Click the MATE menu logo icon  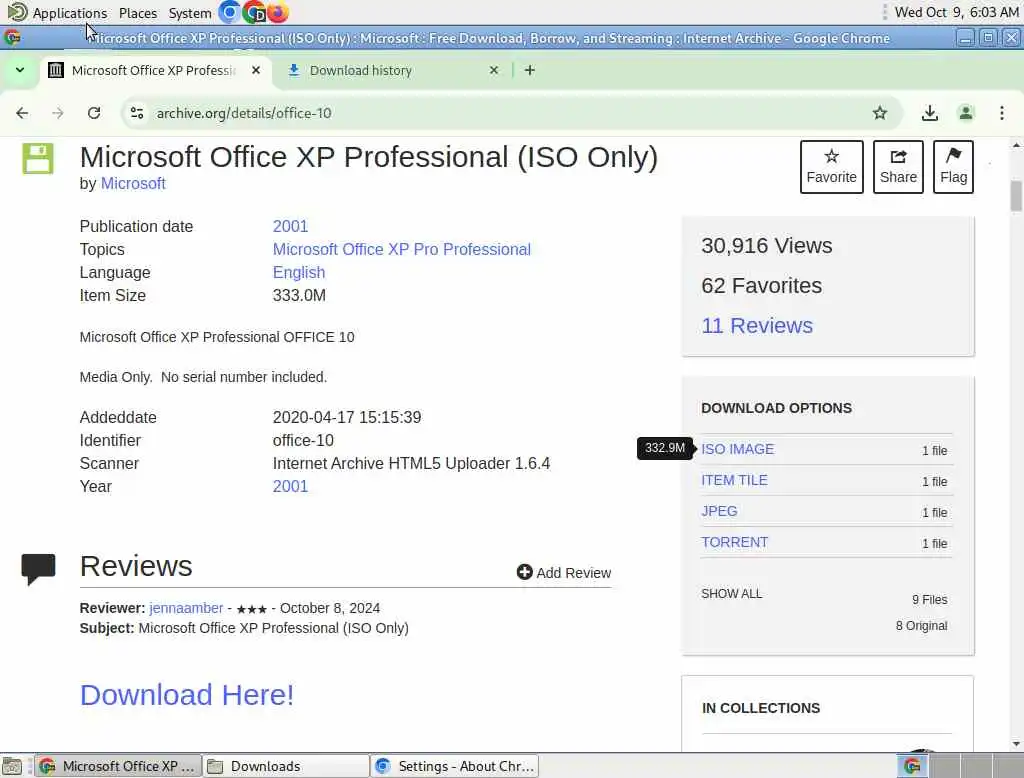click(16, 12)
